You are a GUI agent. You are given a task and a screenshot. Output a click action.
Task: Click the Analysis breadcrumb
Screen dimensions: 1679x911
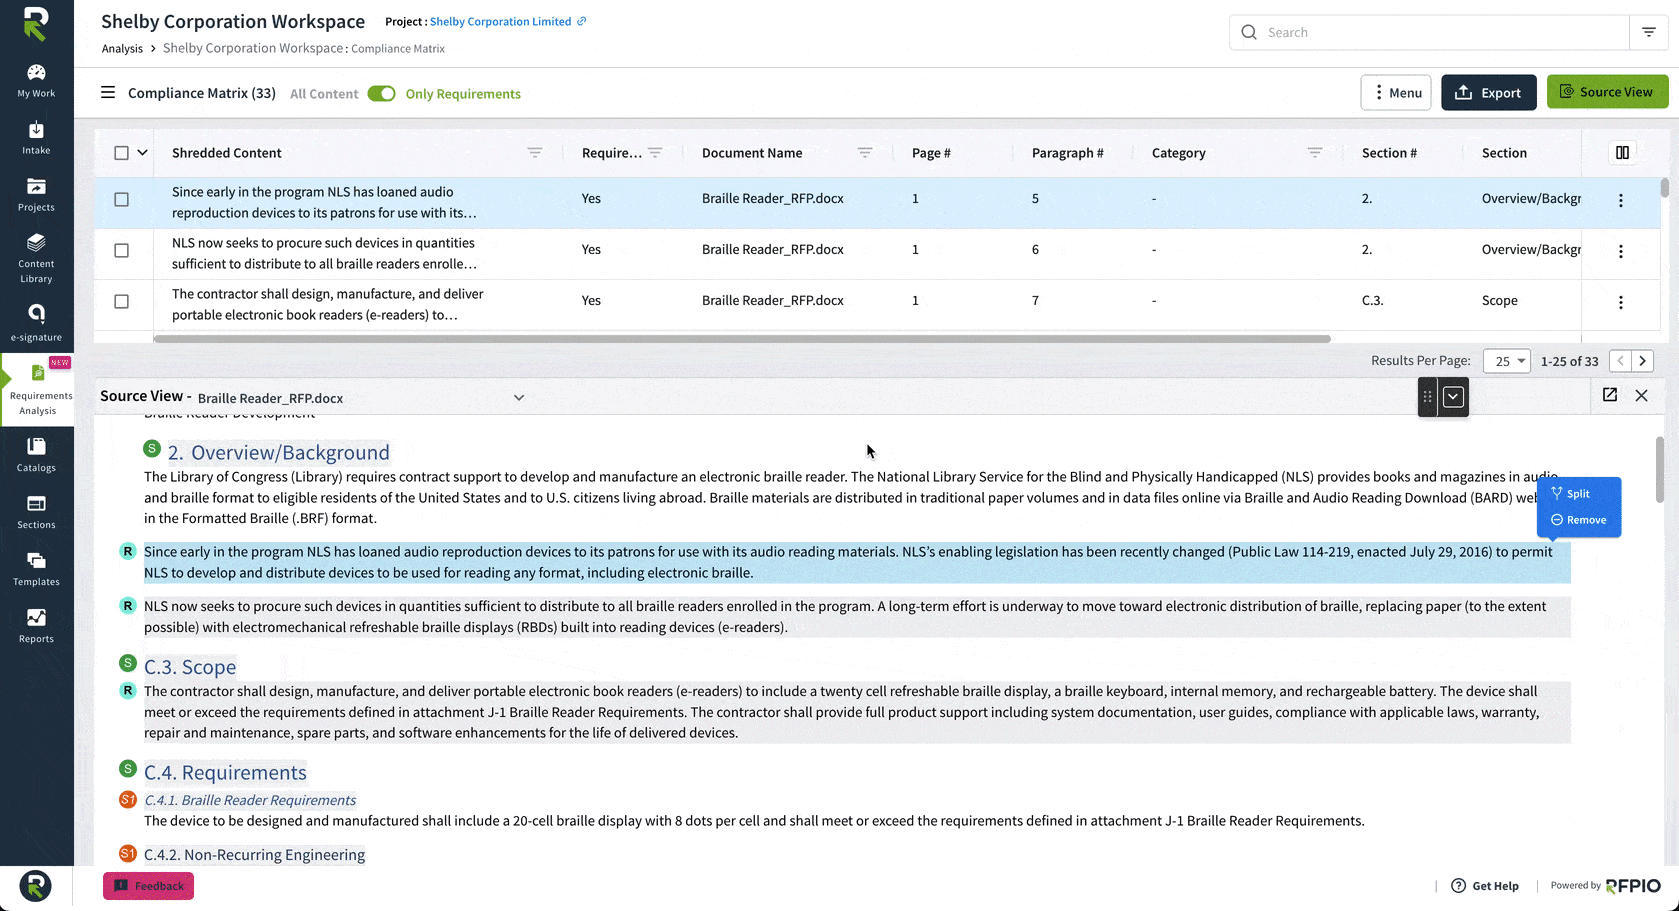pos(122,48)
